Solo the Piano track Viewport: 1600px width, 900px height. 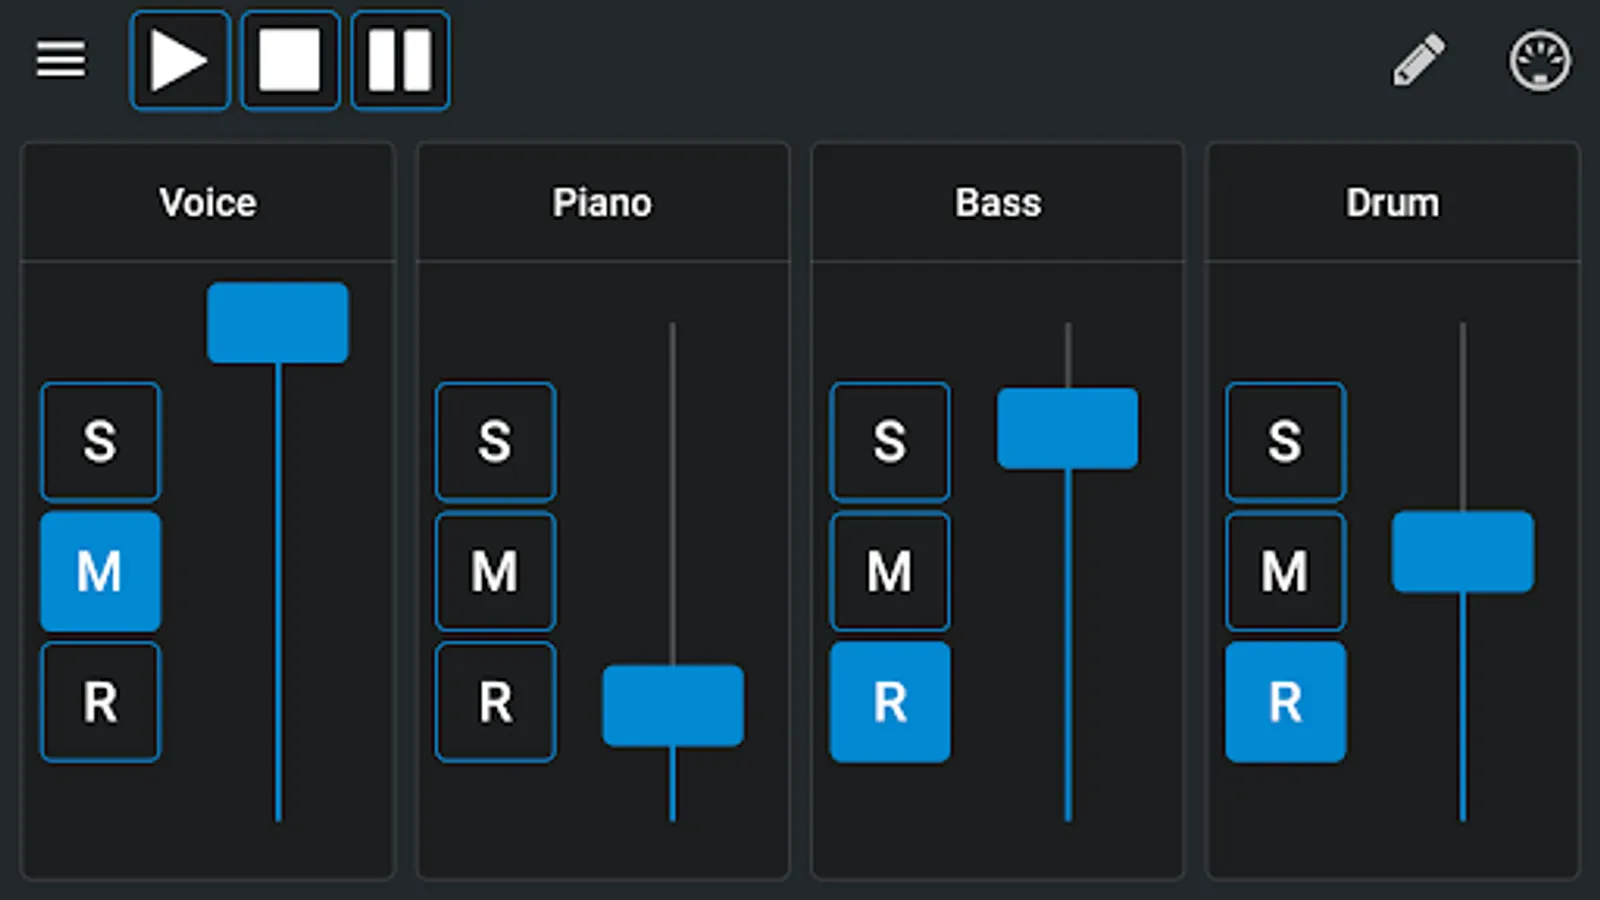click(x=495, y=441)
